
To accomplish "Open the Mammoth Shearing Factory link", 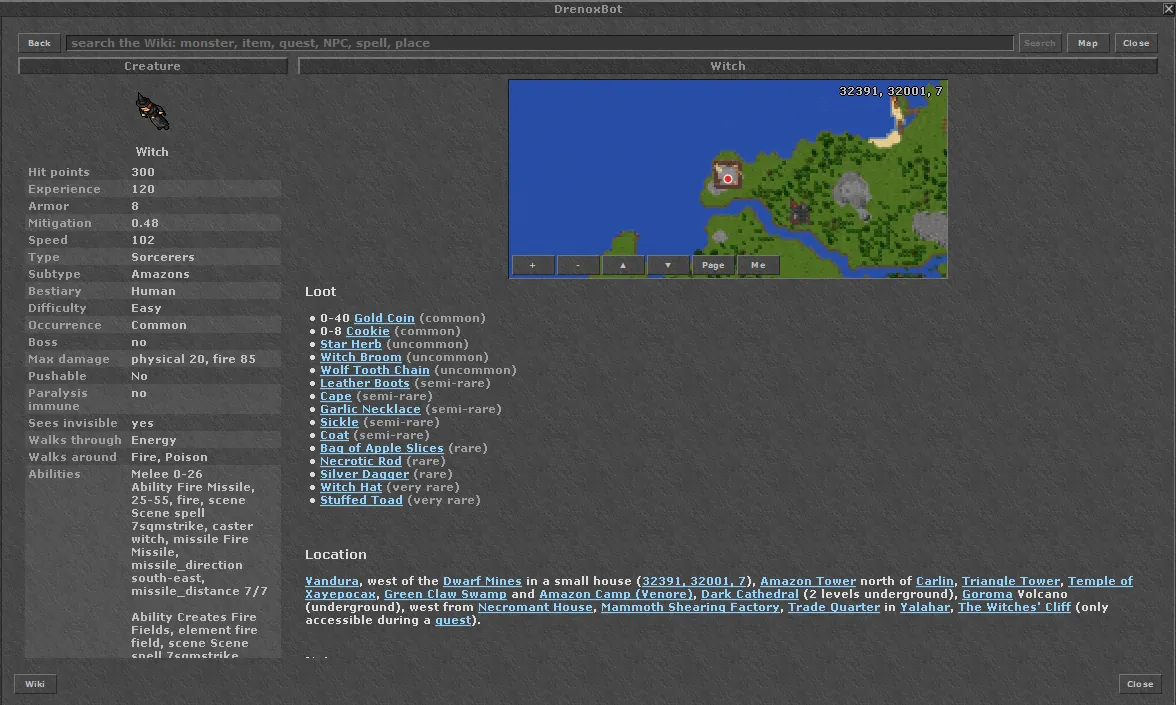I will tap(690, 608).
